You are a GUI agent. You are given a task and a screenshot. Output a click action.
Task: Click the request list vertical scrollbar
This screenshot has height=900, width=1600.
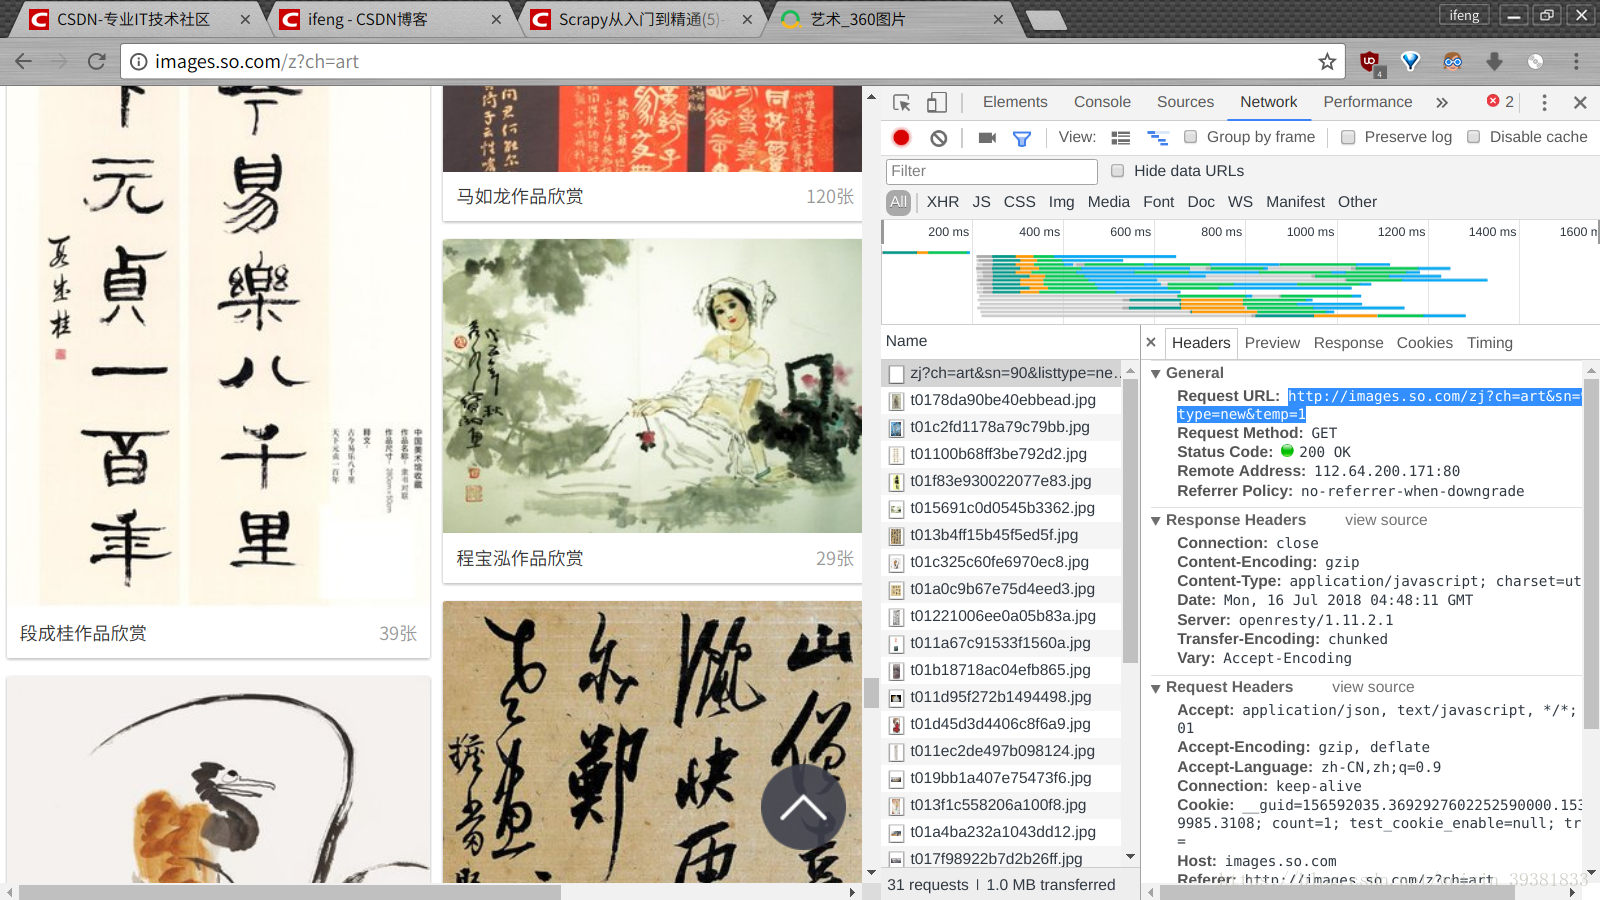pyautogui.click(x=1130, y=521)
